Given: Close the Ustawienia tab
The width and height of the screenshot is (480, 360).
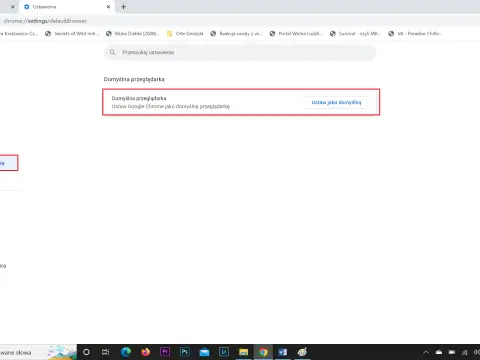Looking at the screenshot, I should [108, 7].
